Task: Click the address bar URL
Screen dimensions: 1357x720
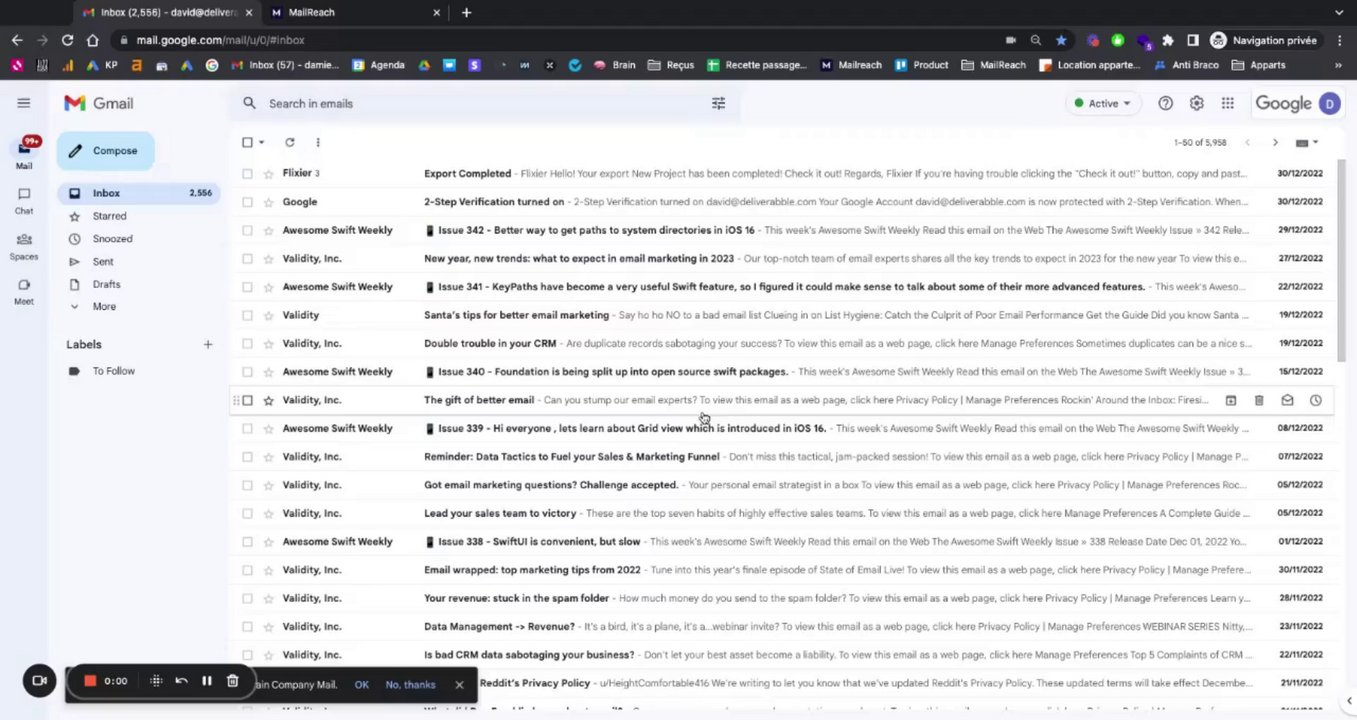Action: coord(221,40)
